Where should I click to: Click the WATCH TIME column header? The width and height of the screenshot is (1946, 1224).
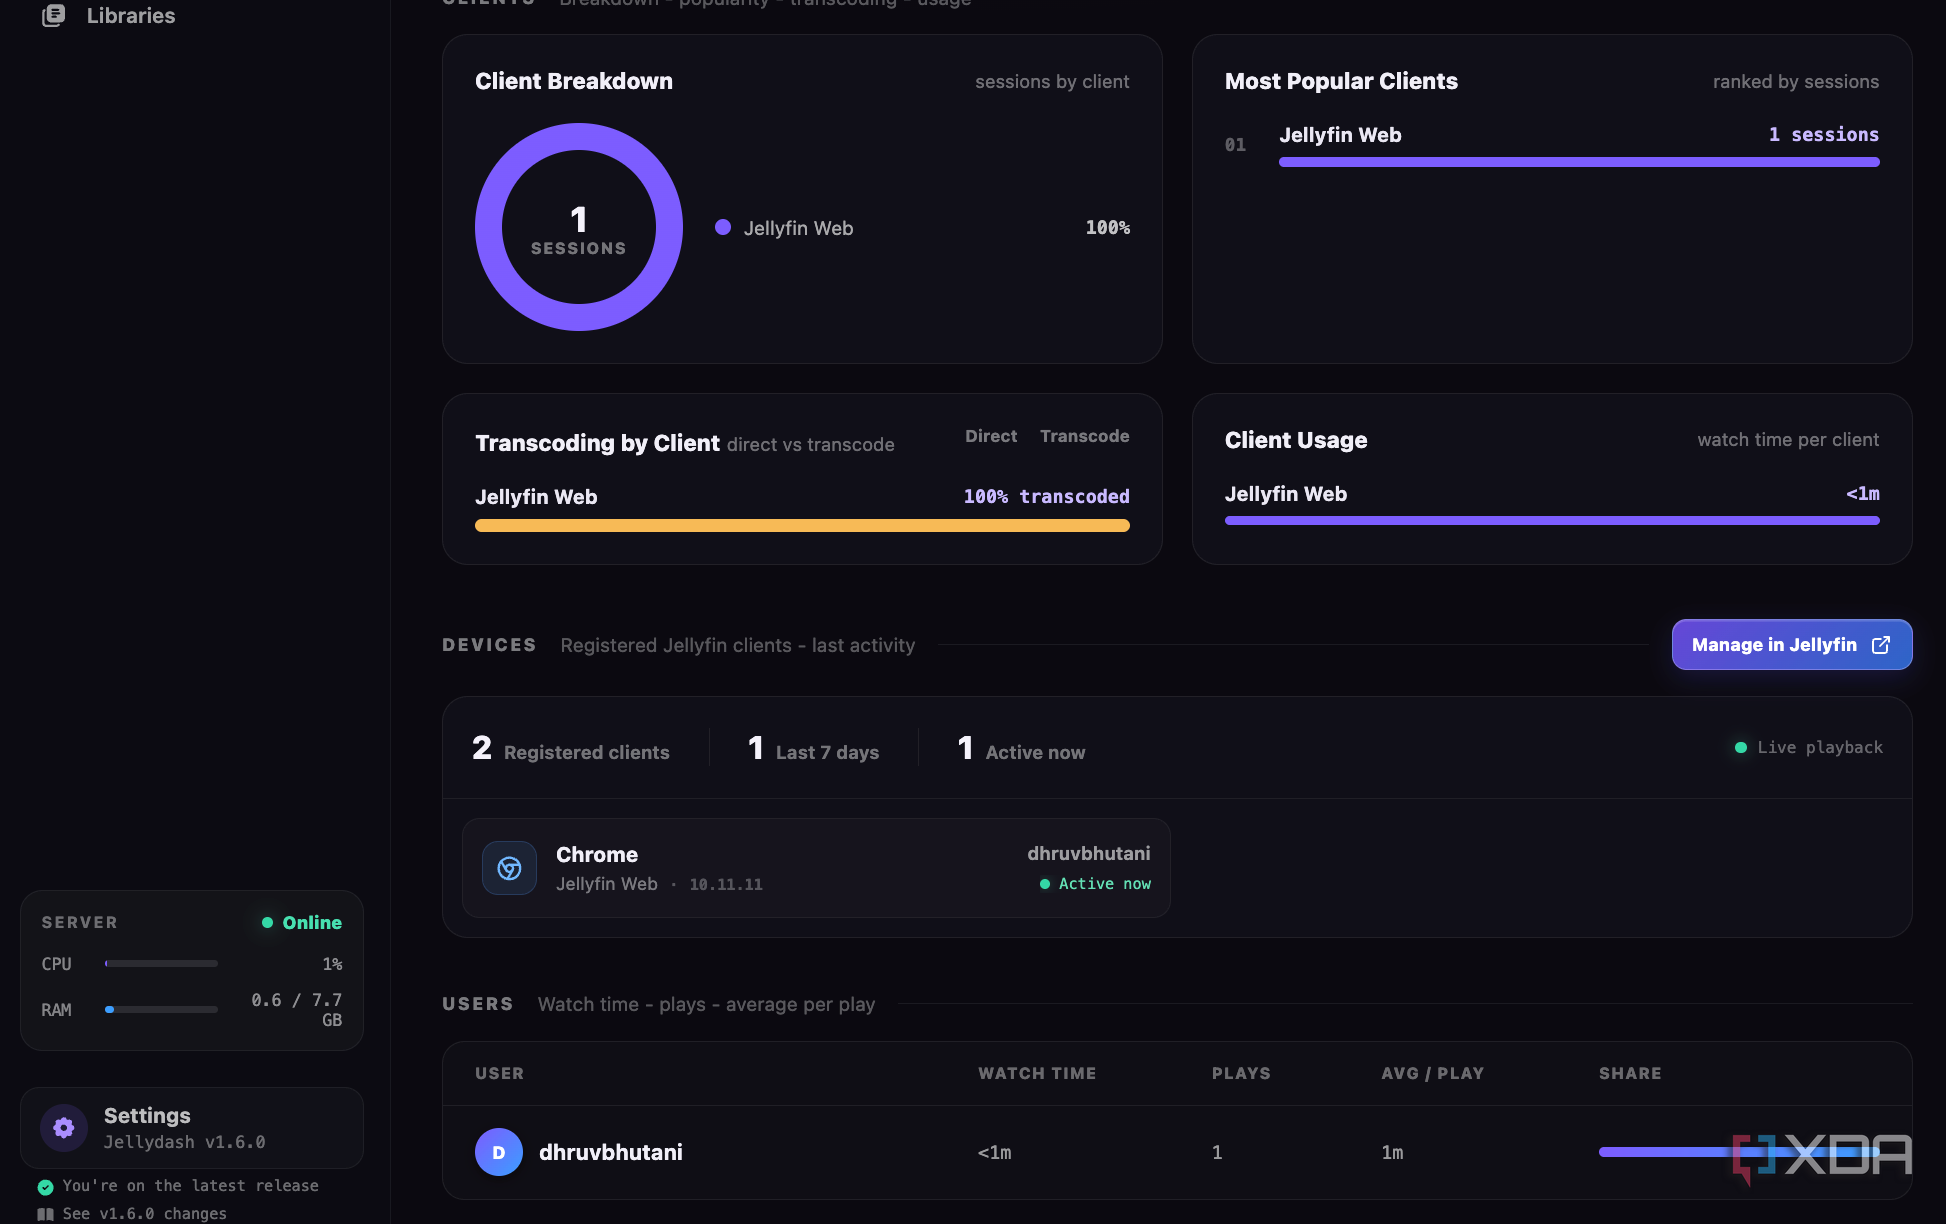click(x=1037, y=1073)
